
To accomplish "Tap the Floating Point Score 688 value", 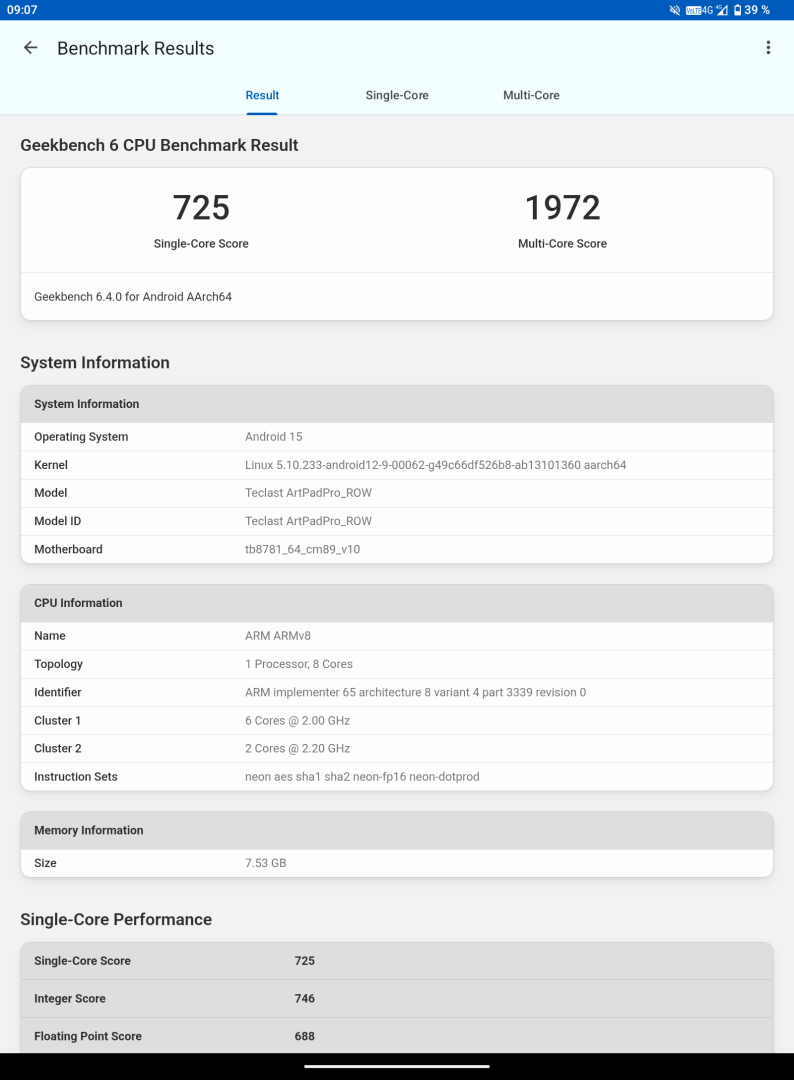I will pos(304,1036).
